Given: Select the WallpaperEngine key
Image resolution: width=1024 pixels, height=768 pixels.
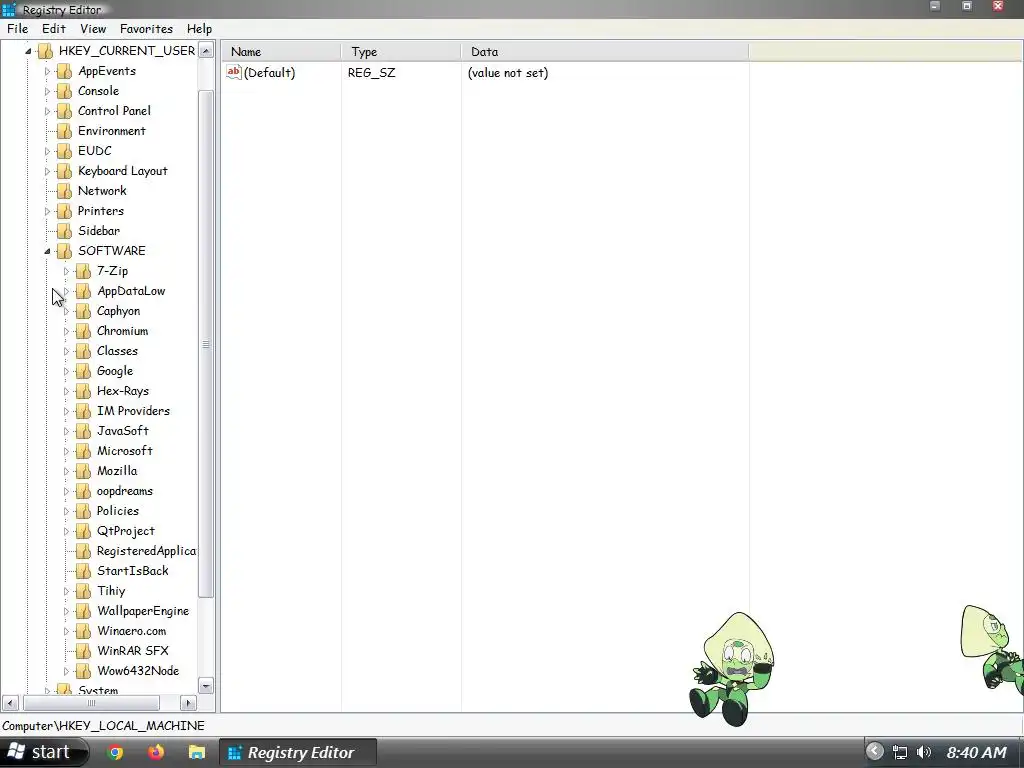Looking at the screenshot, I should click(x=143, y=611).
